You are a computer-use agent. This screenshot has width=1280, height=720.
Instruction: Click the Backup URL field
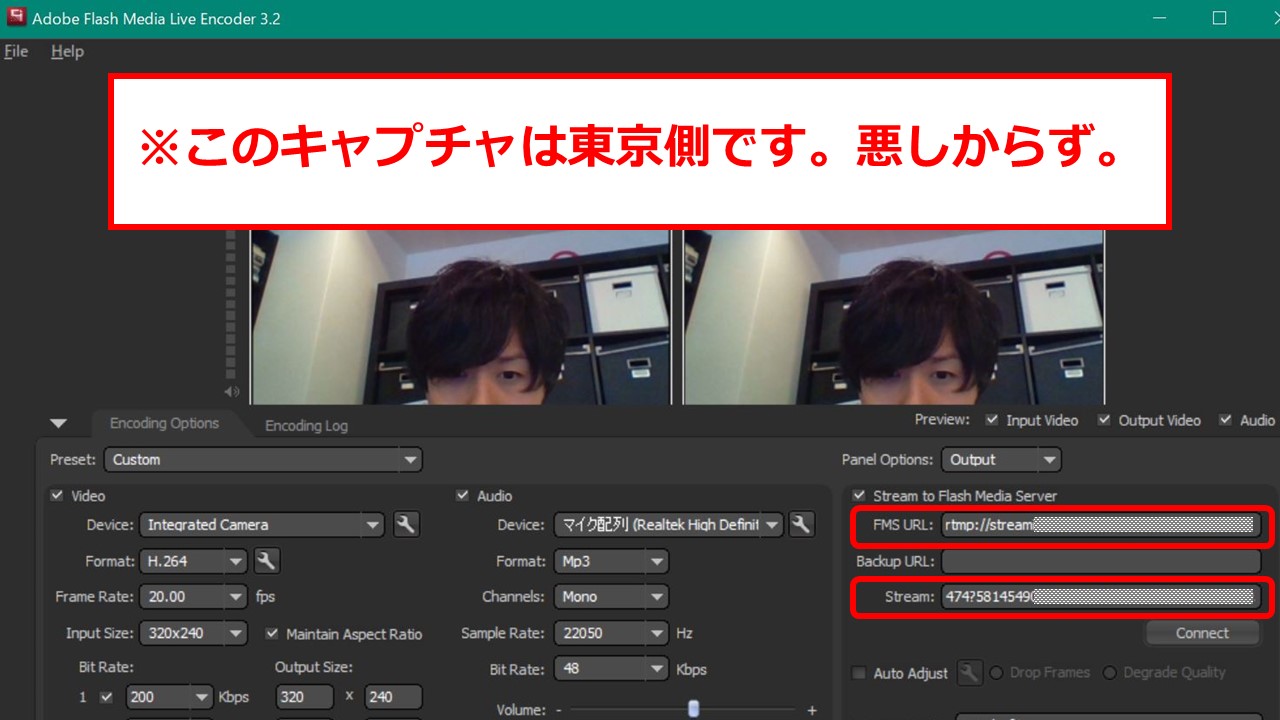click(1101, 561)
